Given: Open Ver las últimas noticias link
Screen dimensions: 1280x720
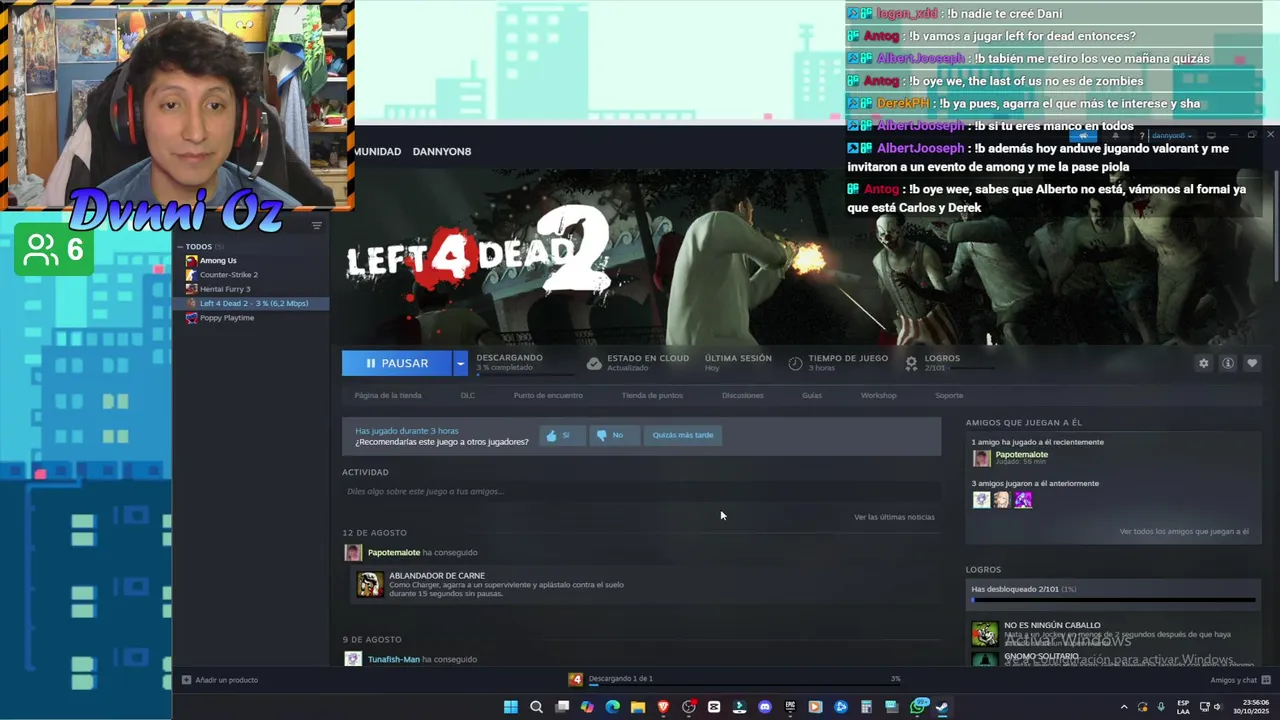Looking at the screenshot, I should 894,517.
